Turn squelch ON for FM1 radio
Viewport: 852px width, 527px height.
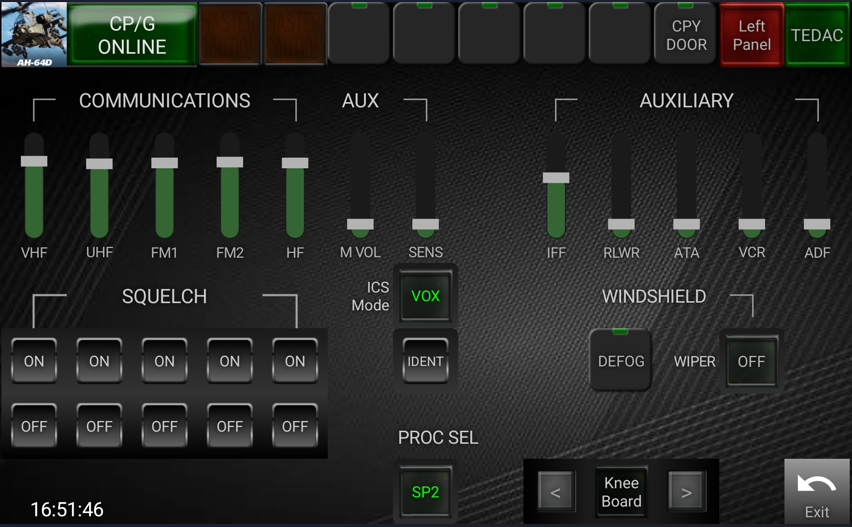[x=164, y=361]
